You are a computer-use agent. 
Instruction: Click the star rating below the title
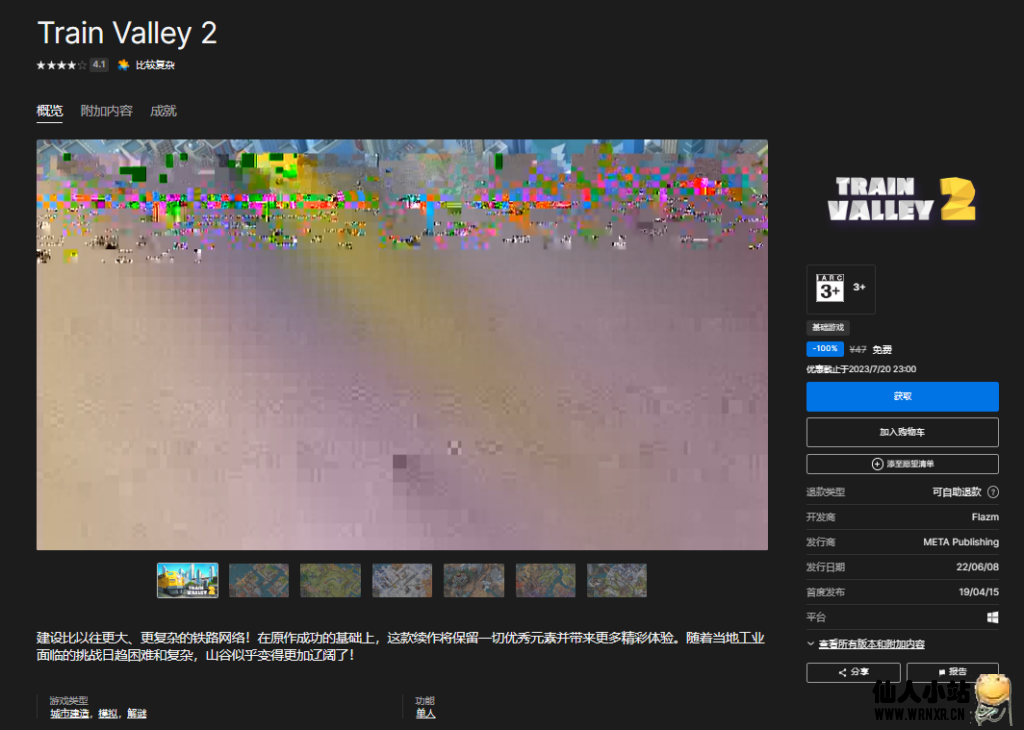coord(61,65)
